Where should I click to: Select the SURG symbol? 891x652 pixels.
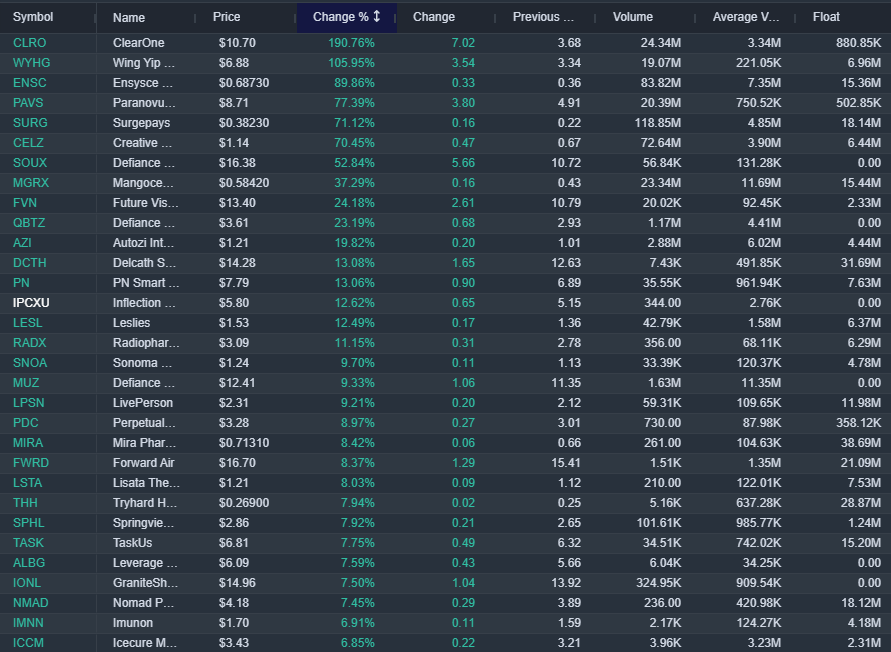point(30,123)
